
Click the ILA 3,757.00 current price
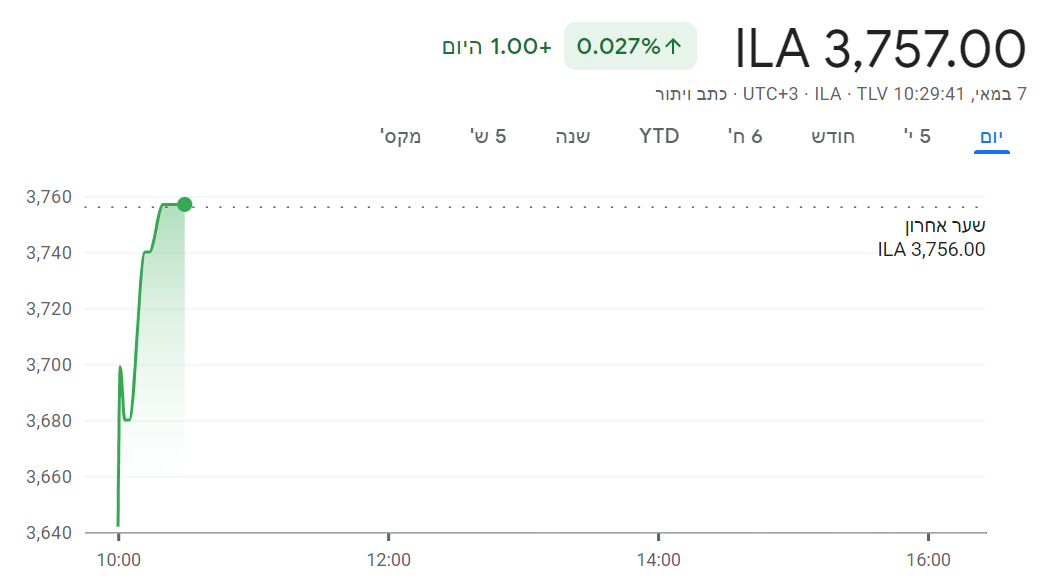tap(880, 48)
